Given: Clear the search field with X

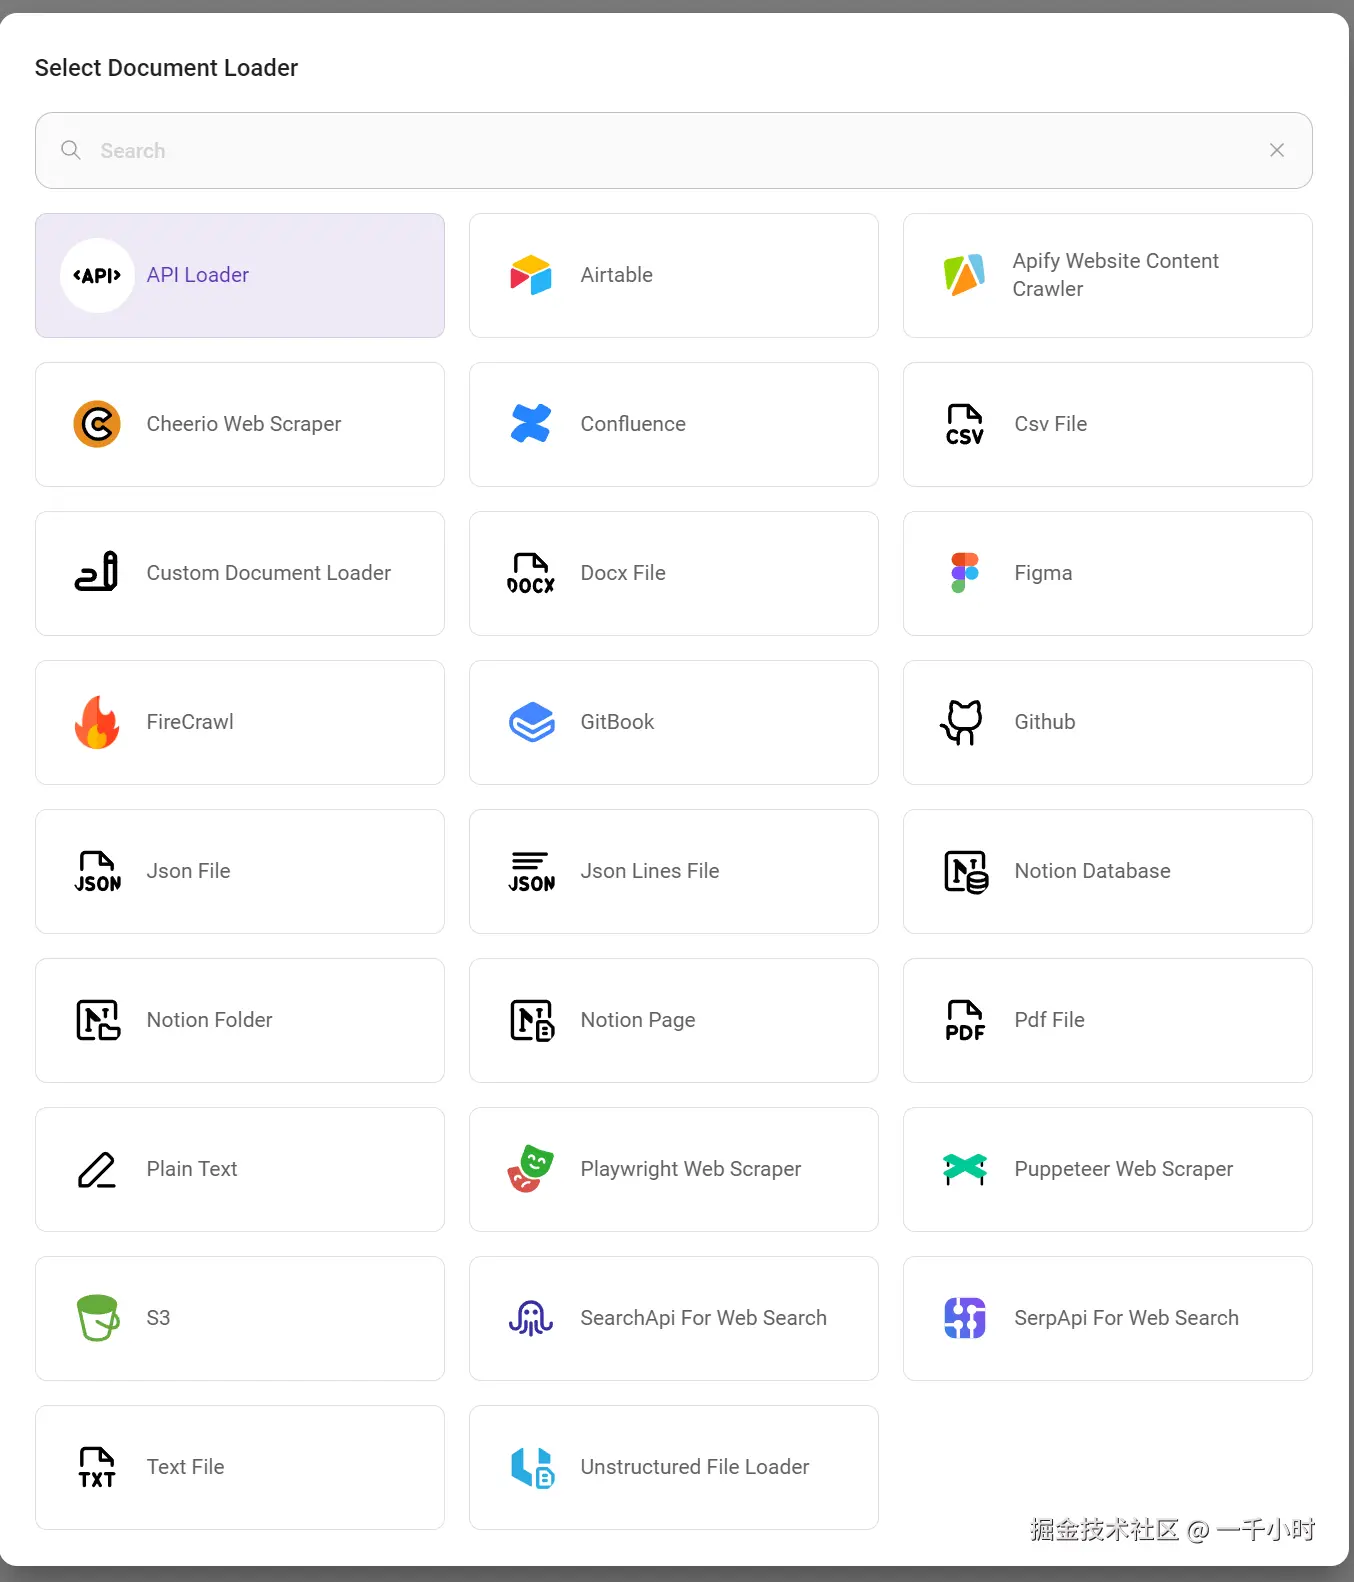Looking at the screenshot, I should click(x=1277, y=150).
